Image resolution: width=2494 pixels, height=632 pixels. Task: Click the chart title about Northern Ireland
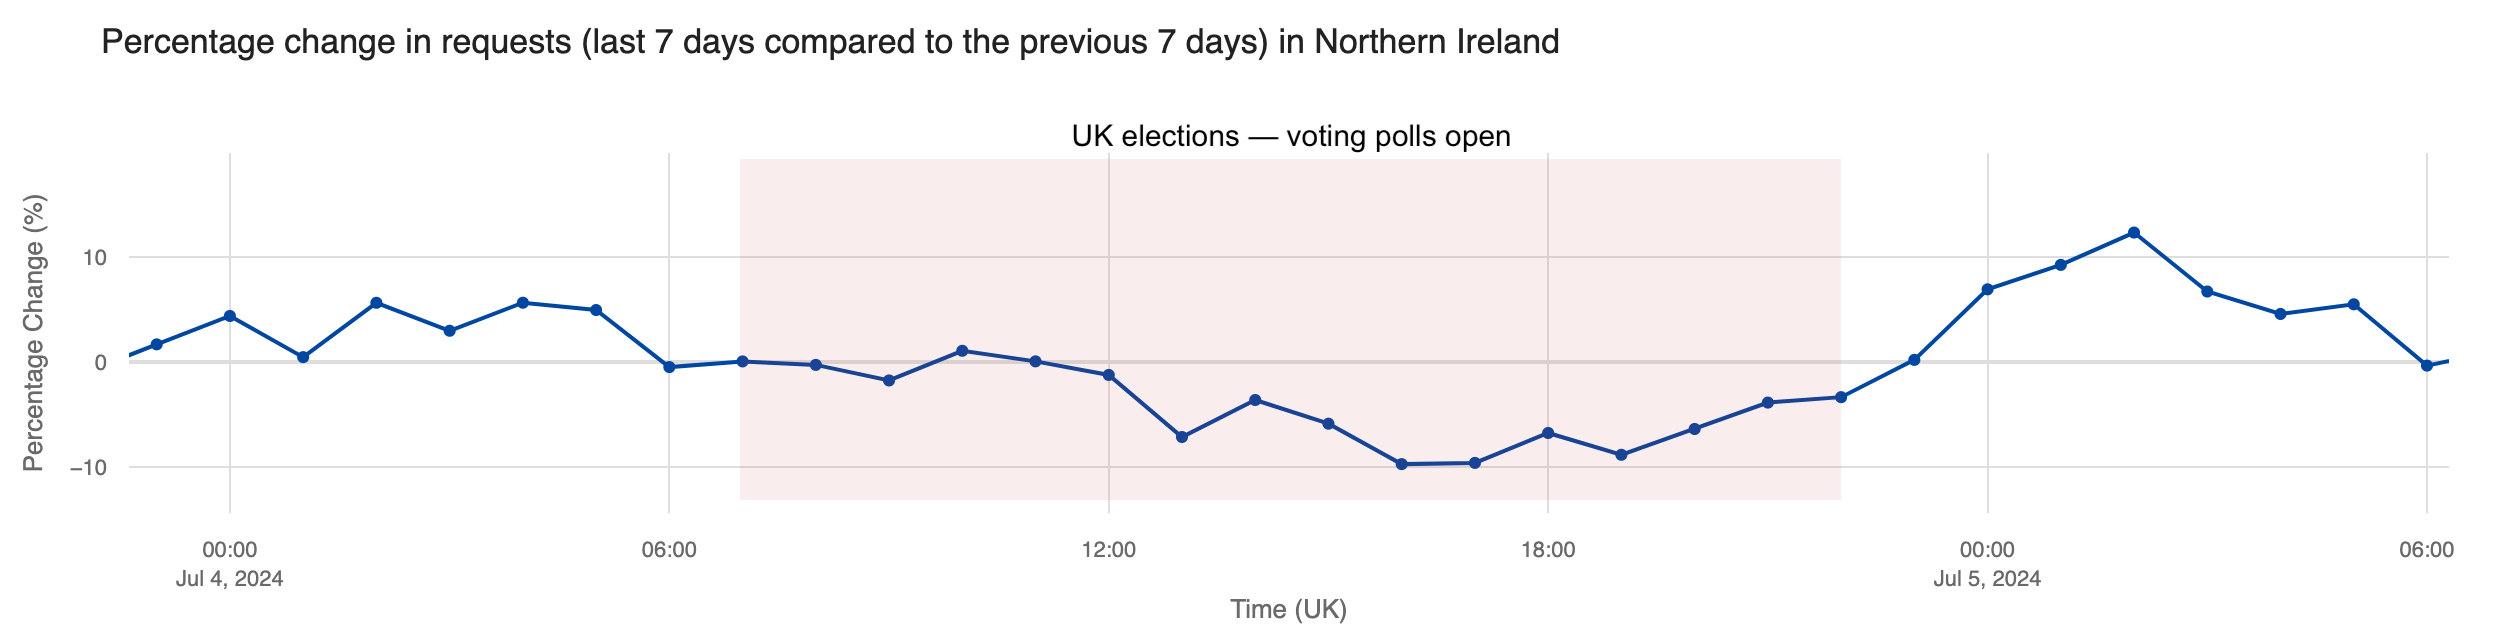830,42
